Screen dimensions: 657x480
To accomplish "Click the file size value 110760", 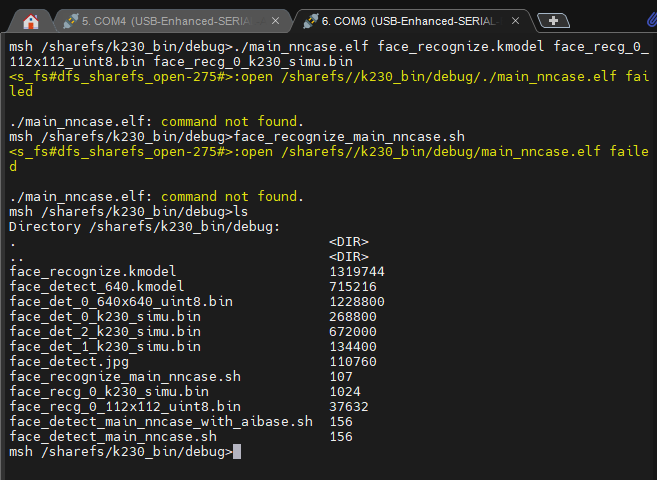I will click(353, 362).
